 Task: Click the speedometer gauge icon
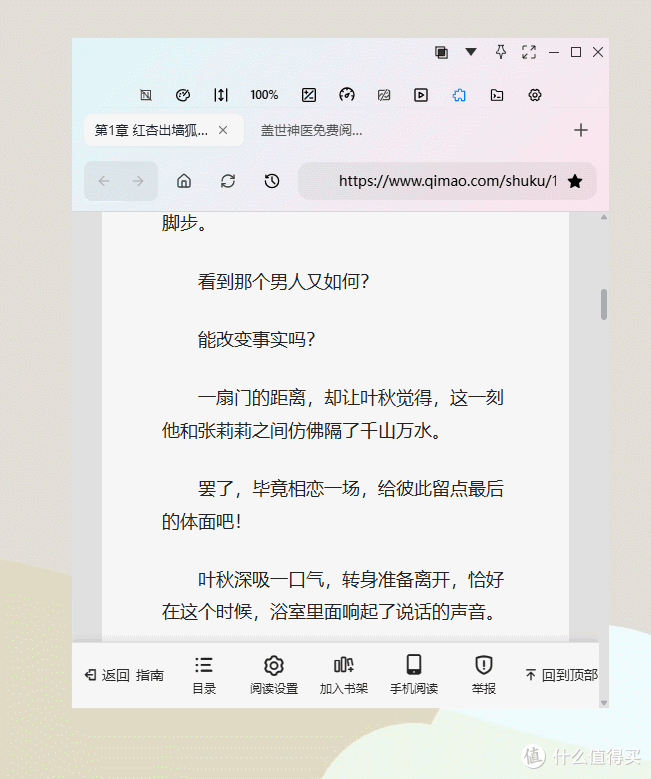tap(347, 94)
